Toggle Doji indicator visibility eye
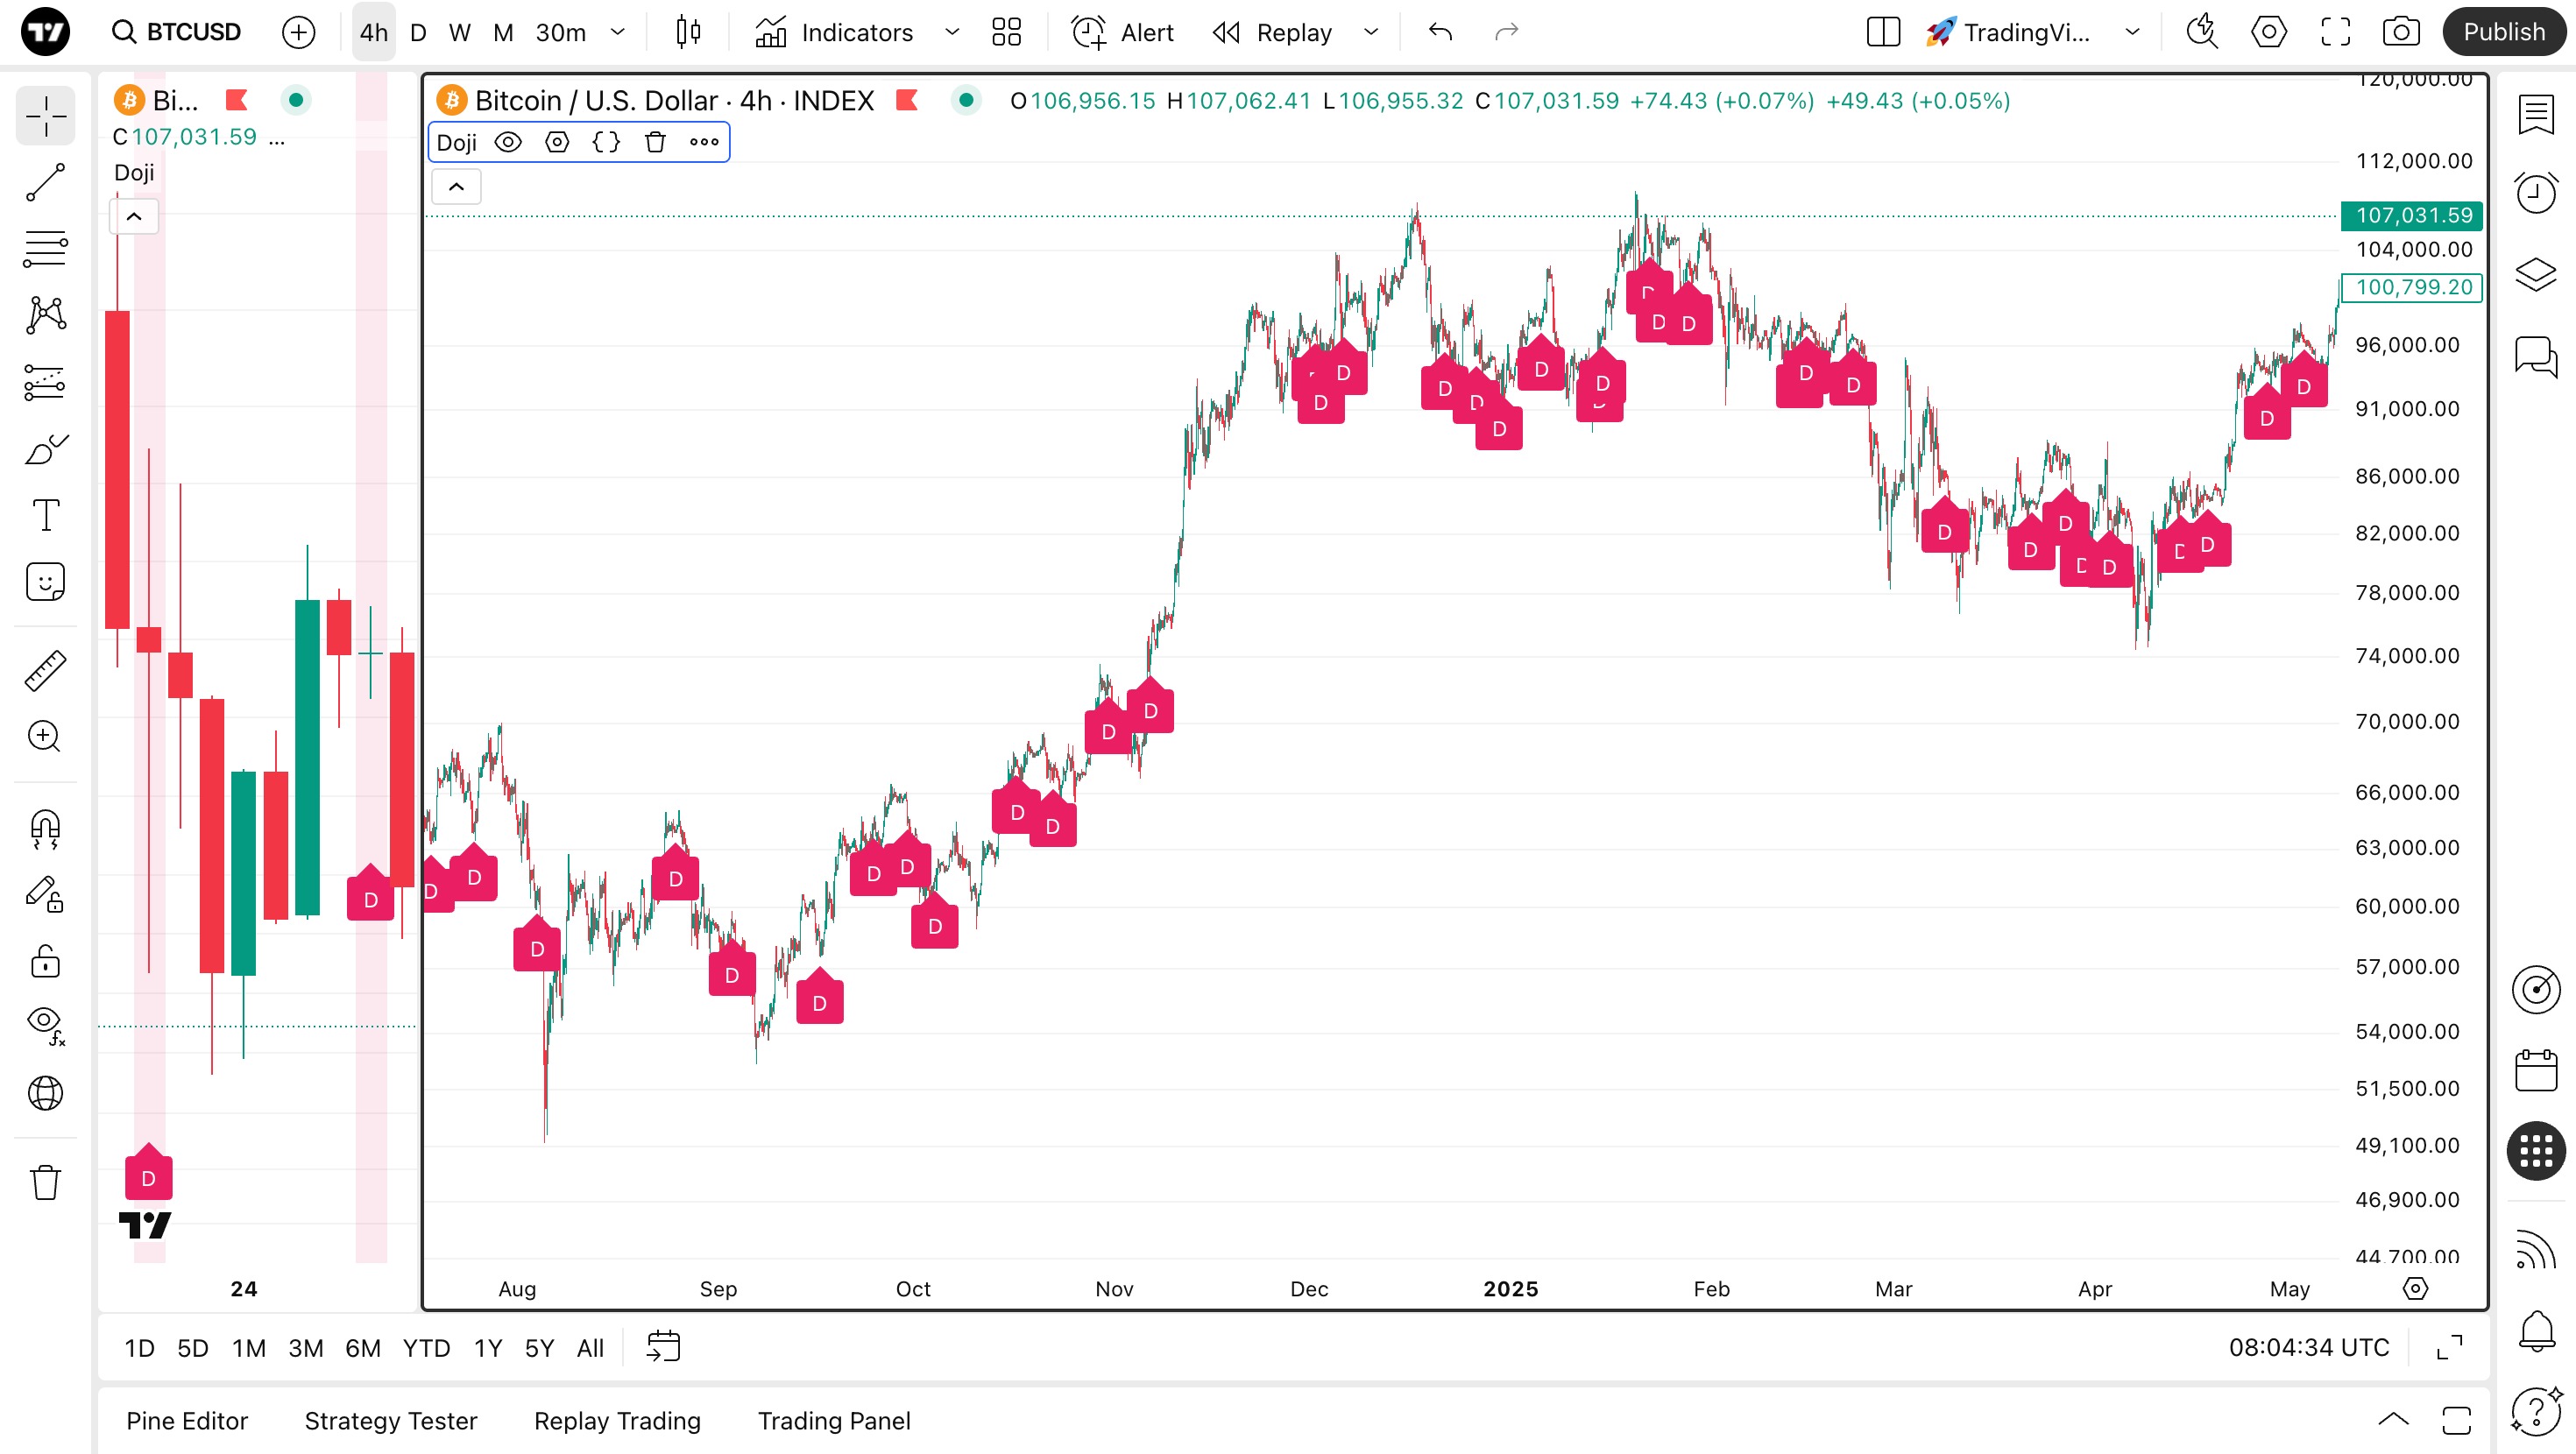 coord(508,142)
